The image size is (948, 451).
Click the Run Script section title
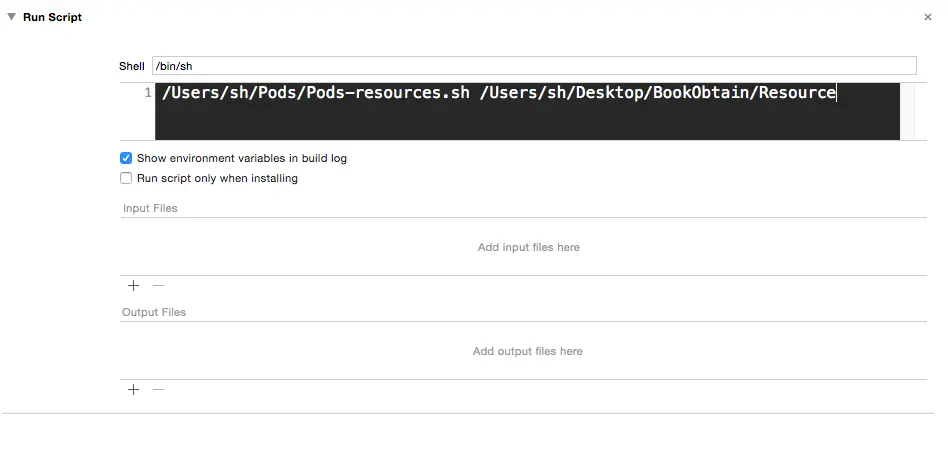[x=53, y=17]
